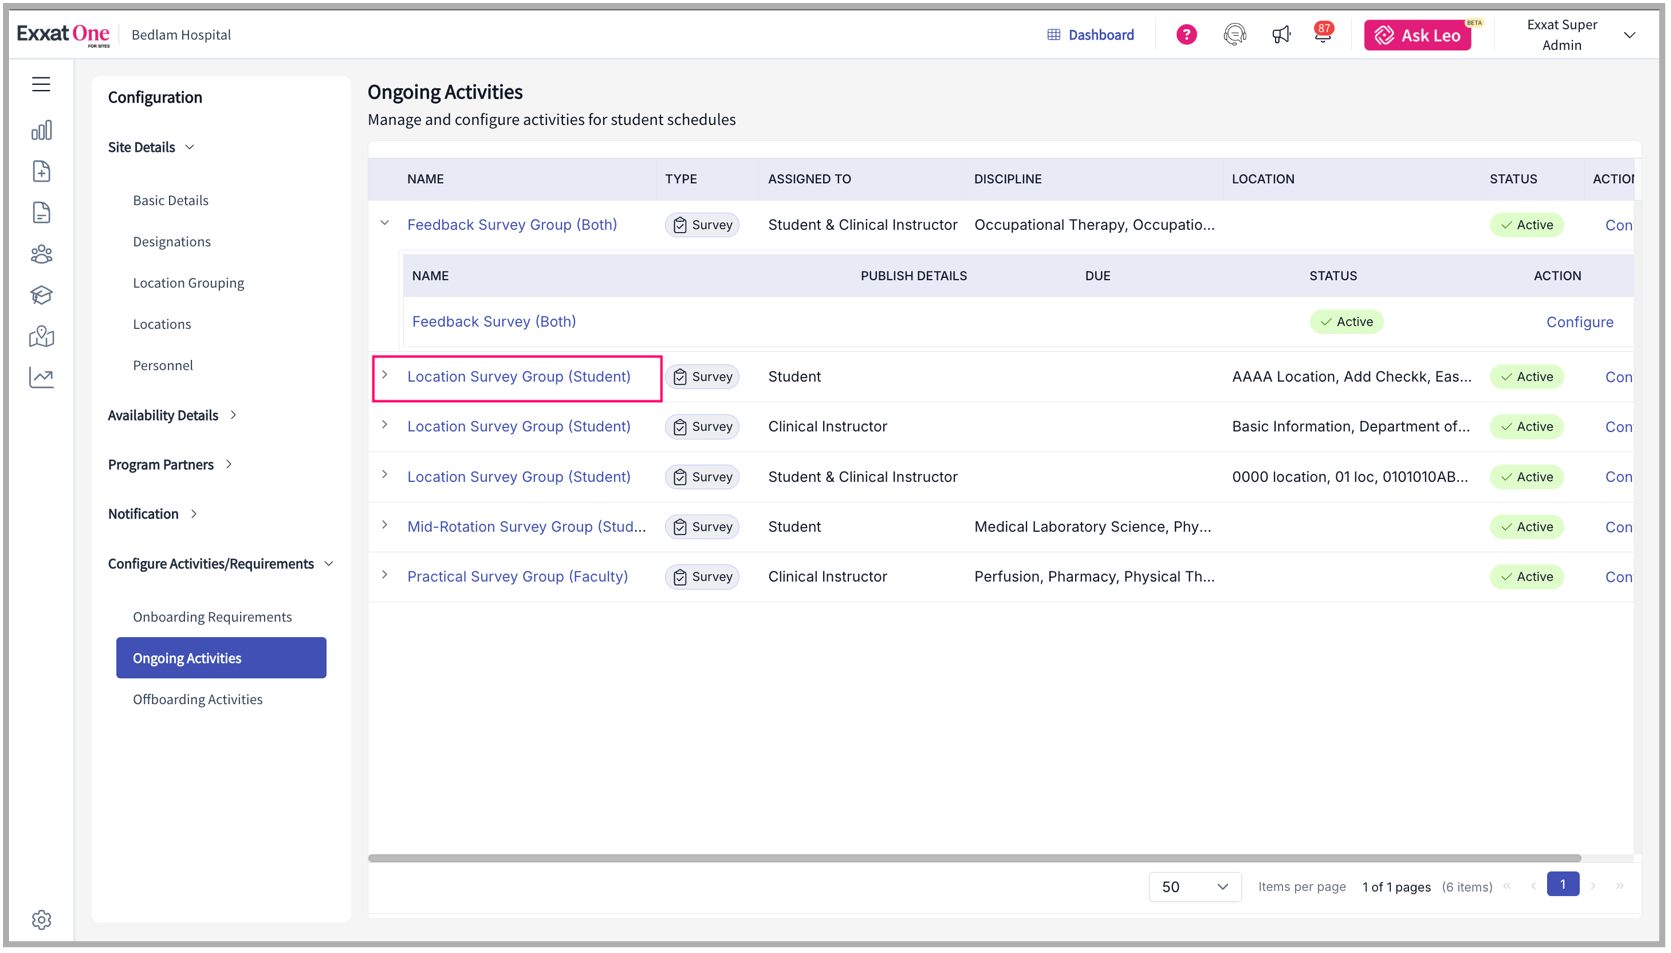Go to Offboarding Activities menu item
This screenshot has height=953, width=1671.
coord(198,699)
